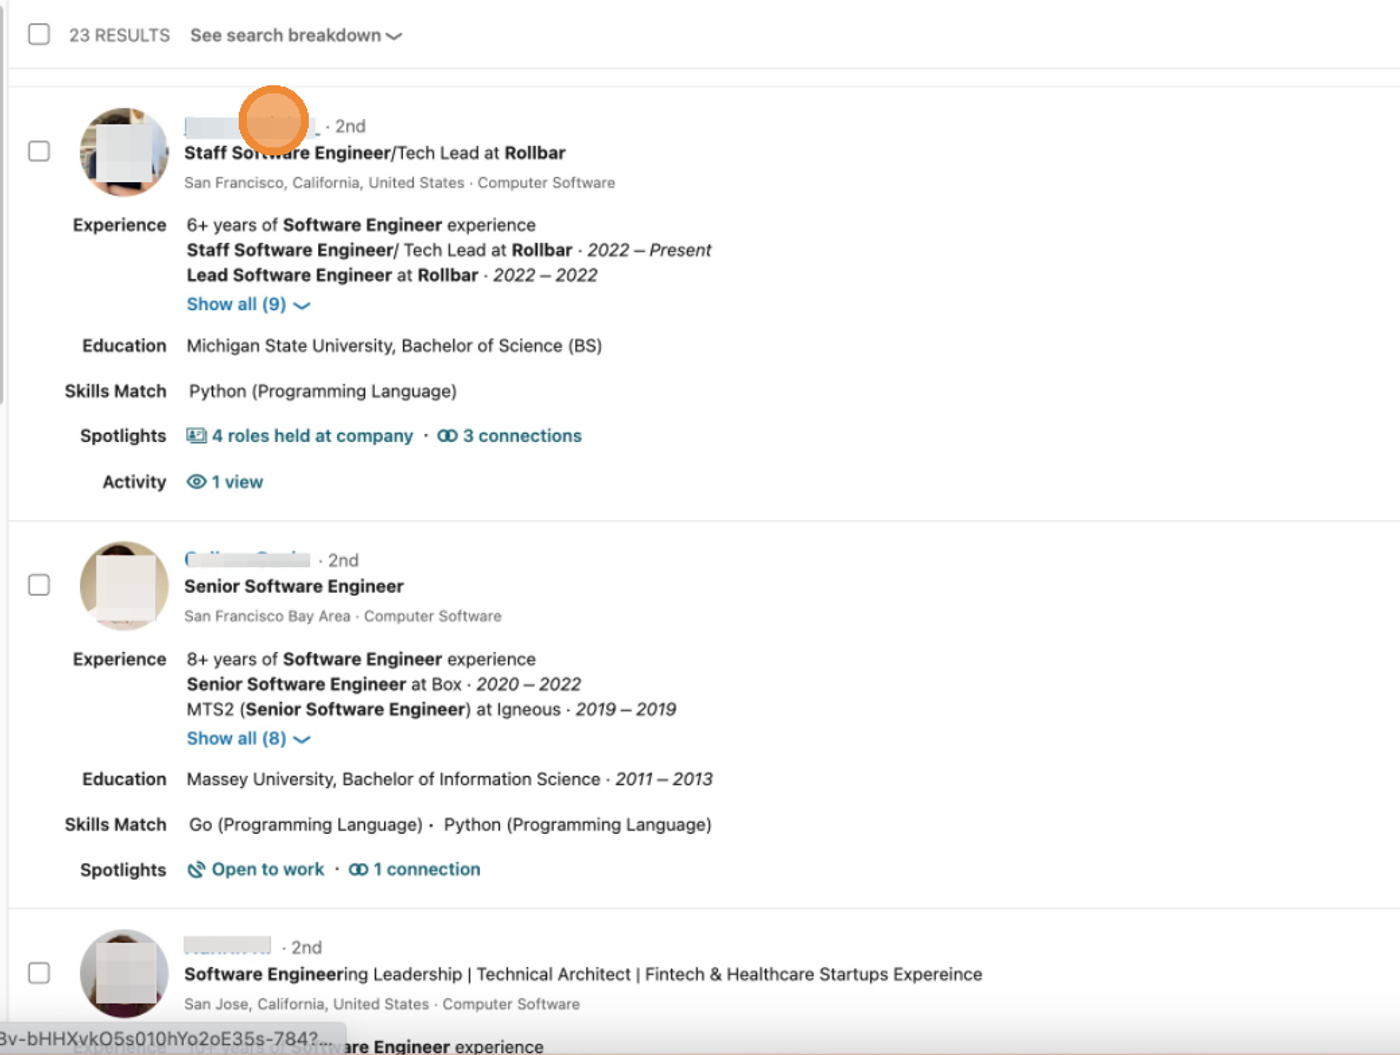Viewport: 1400px width, 1055px height.
Task: Expand Show all (9) experience
Action: click(x=248, y=304)
